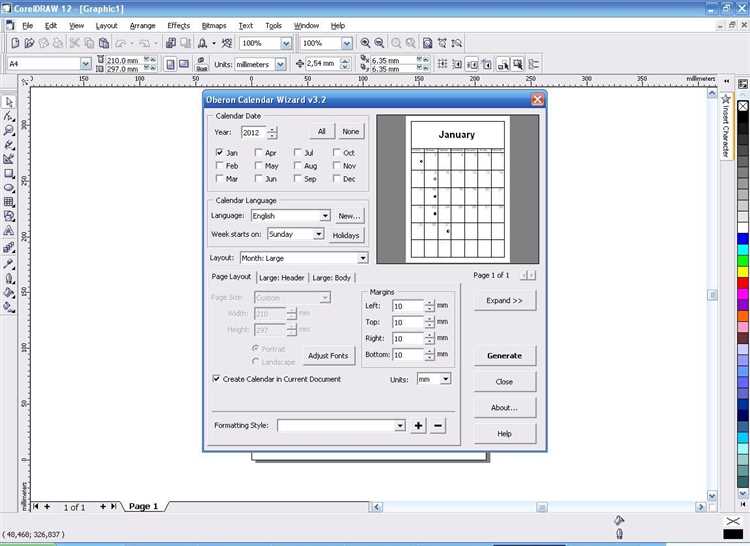Image resolution: width=750 pixels, height=546 pixels.
Task: Select the Freehand tool in toolbox
Action: (9, 145)
